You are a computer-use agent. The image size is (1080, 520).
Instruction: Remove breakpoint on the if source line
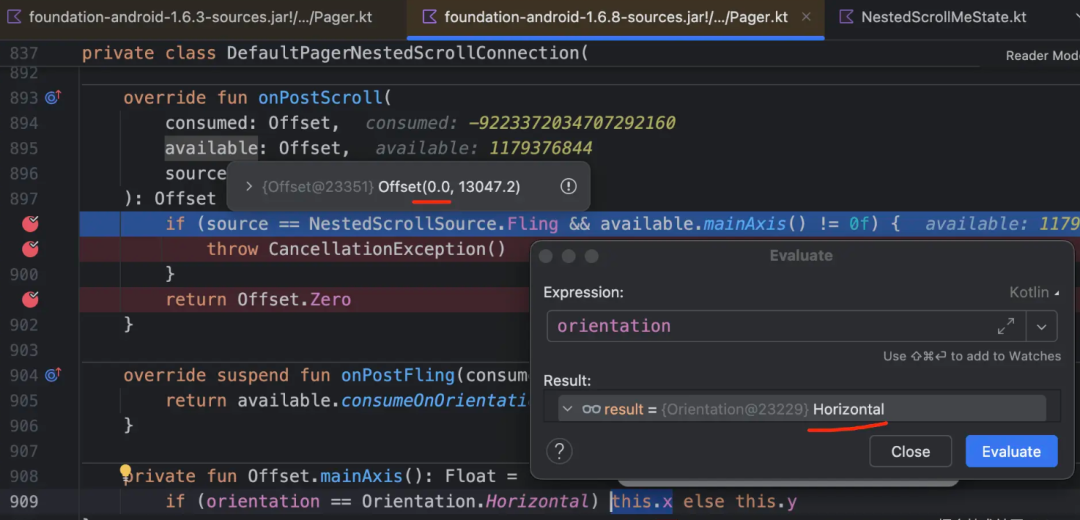tap(30, 224)
